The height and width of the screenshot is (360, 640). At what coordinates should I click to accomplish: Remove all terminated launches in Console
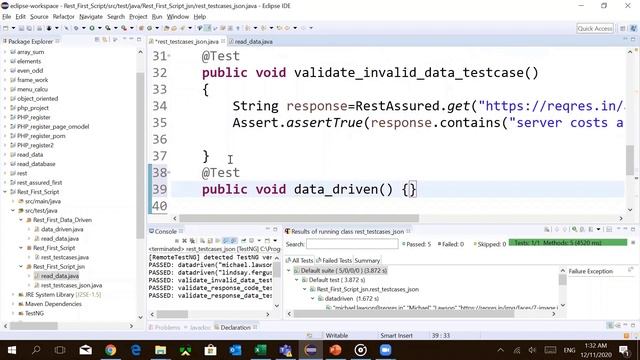192,241
